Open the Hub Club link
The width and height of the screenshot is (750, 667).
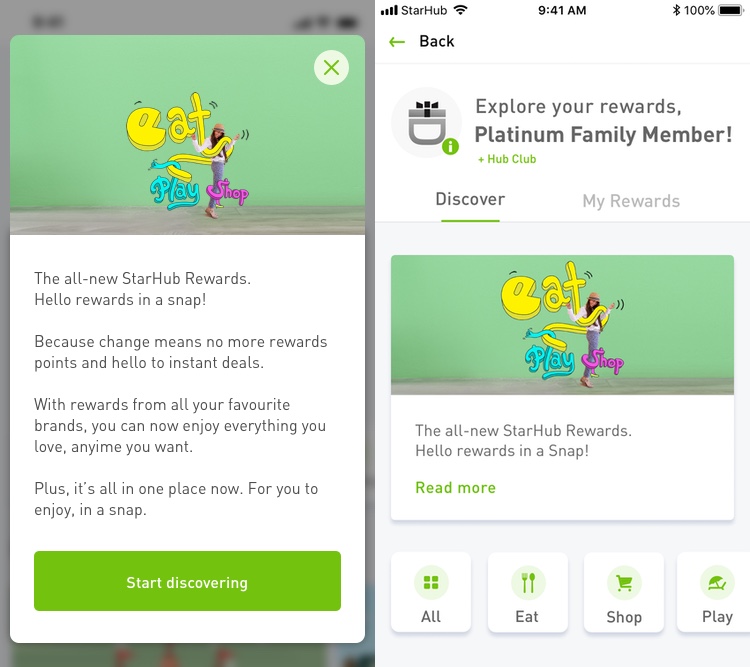(x=507, y=159)
